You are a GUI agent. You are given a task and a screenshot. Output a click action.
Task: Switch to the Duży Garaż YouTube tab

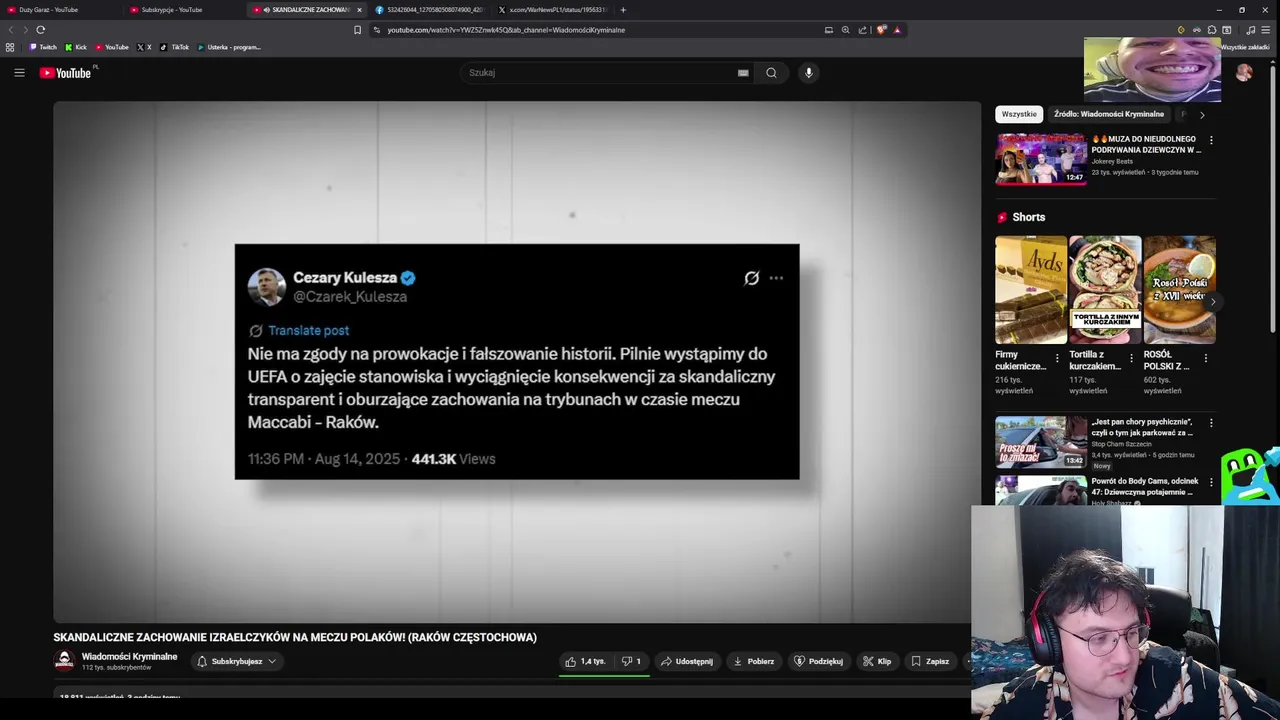60,10
